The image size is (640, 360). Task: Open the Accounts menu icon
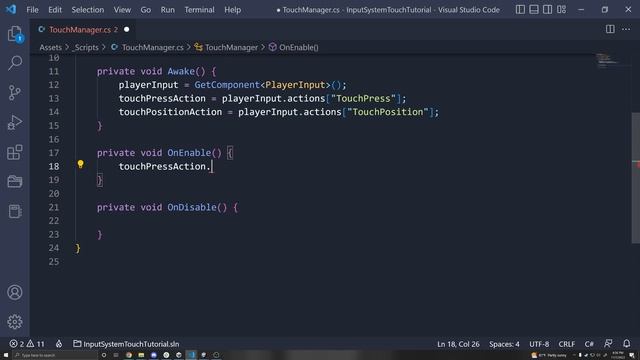pos(15,292)
